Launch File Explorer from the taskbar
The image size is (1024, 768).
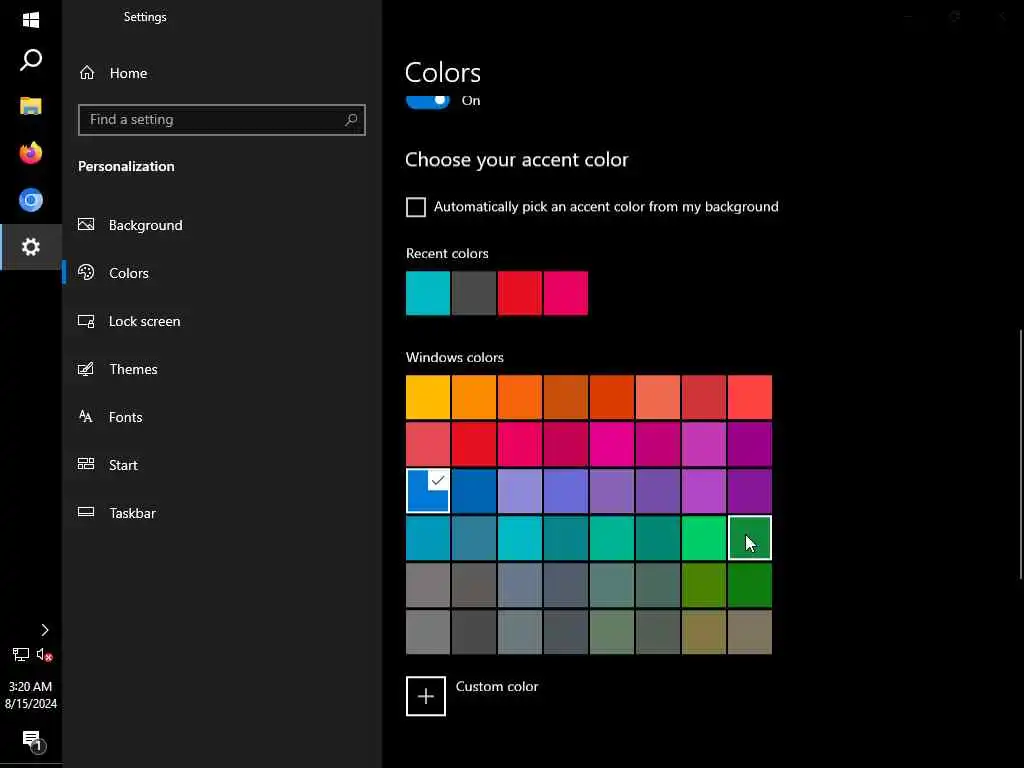click(x=31, y=106)
